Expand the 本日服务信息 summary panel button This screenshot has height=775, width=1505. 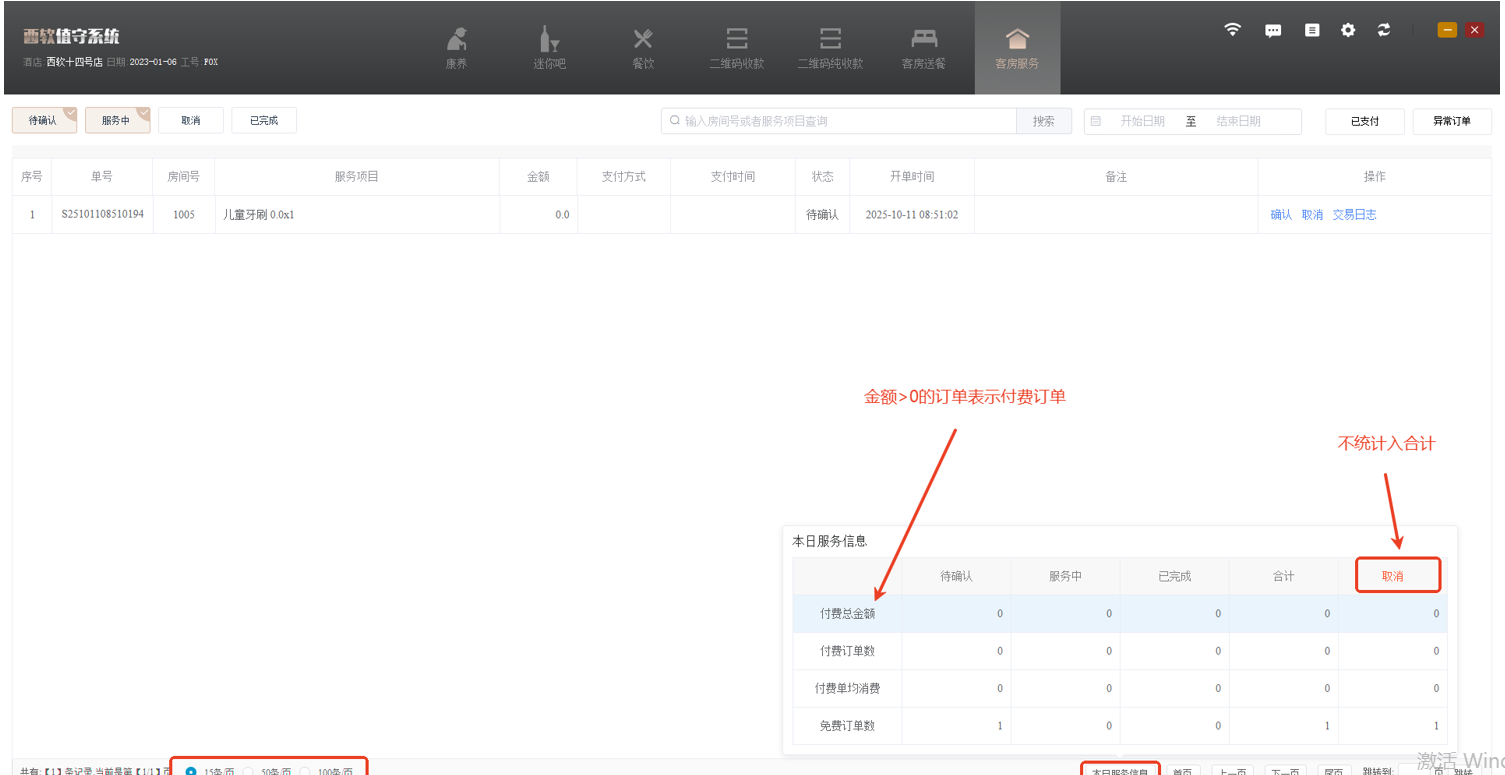pos(1120,771)
